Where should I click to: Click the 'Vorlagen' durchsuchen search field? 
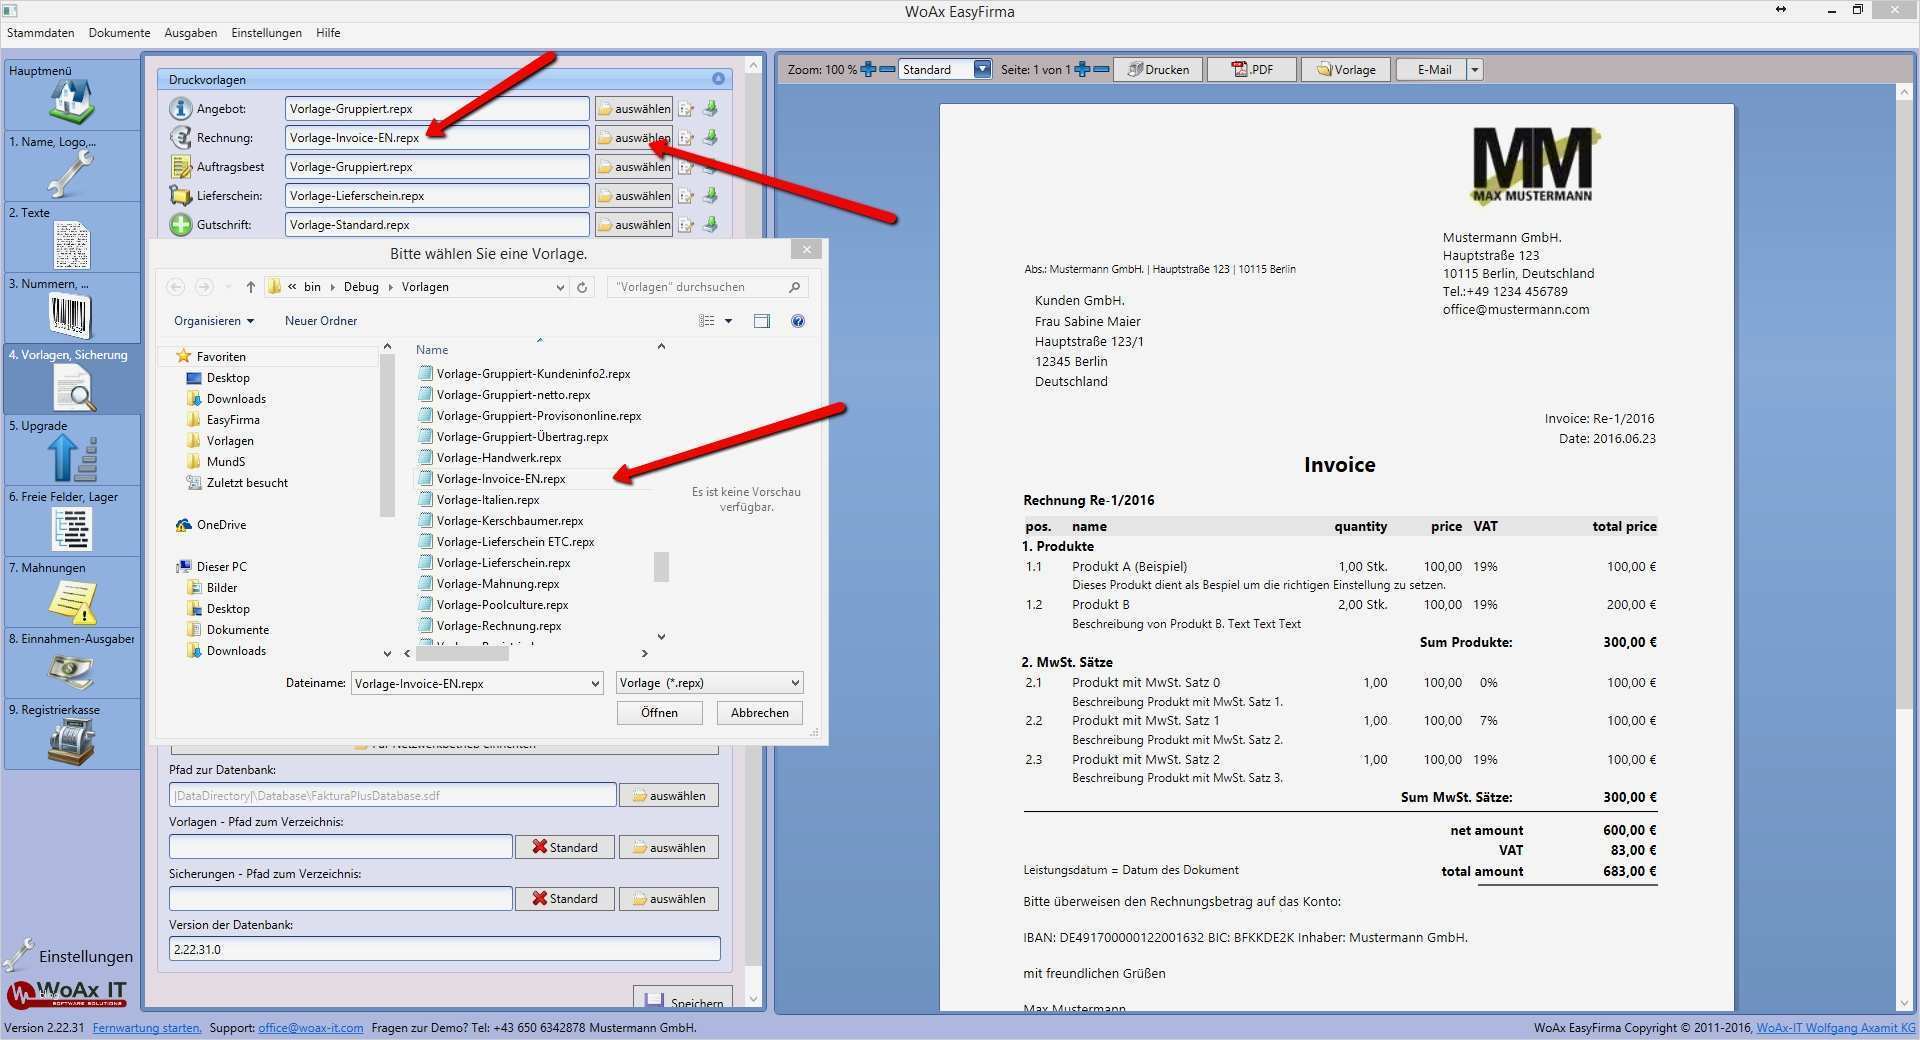coord(708,287)
